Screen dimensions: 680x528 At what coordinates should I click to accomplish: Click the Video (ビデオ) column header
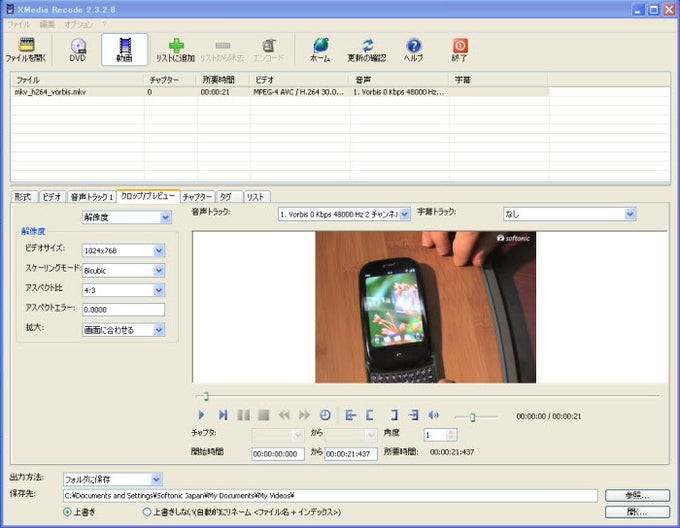[299, 80]
